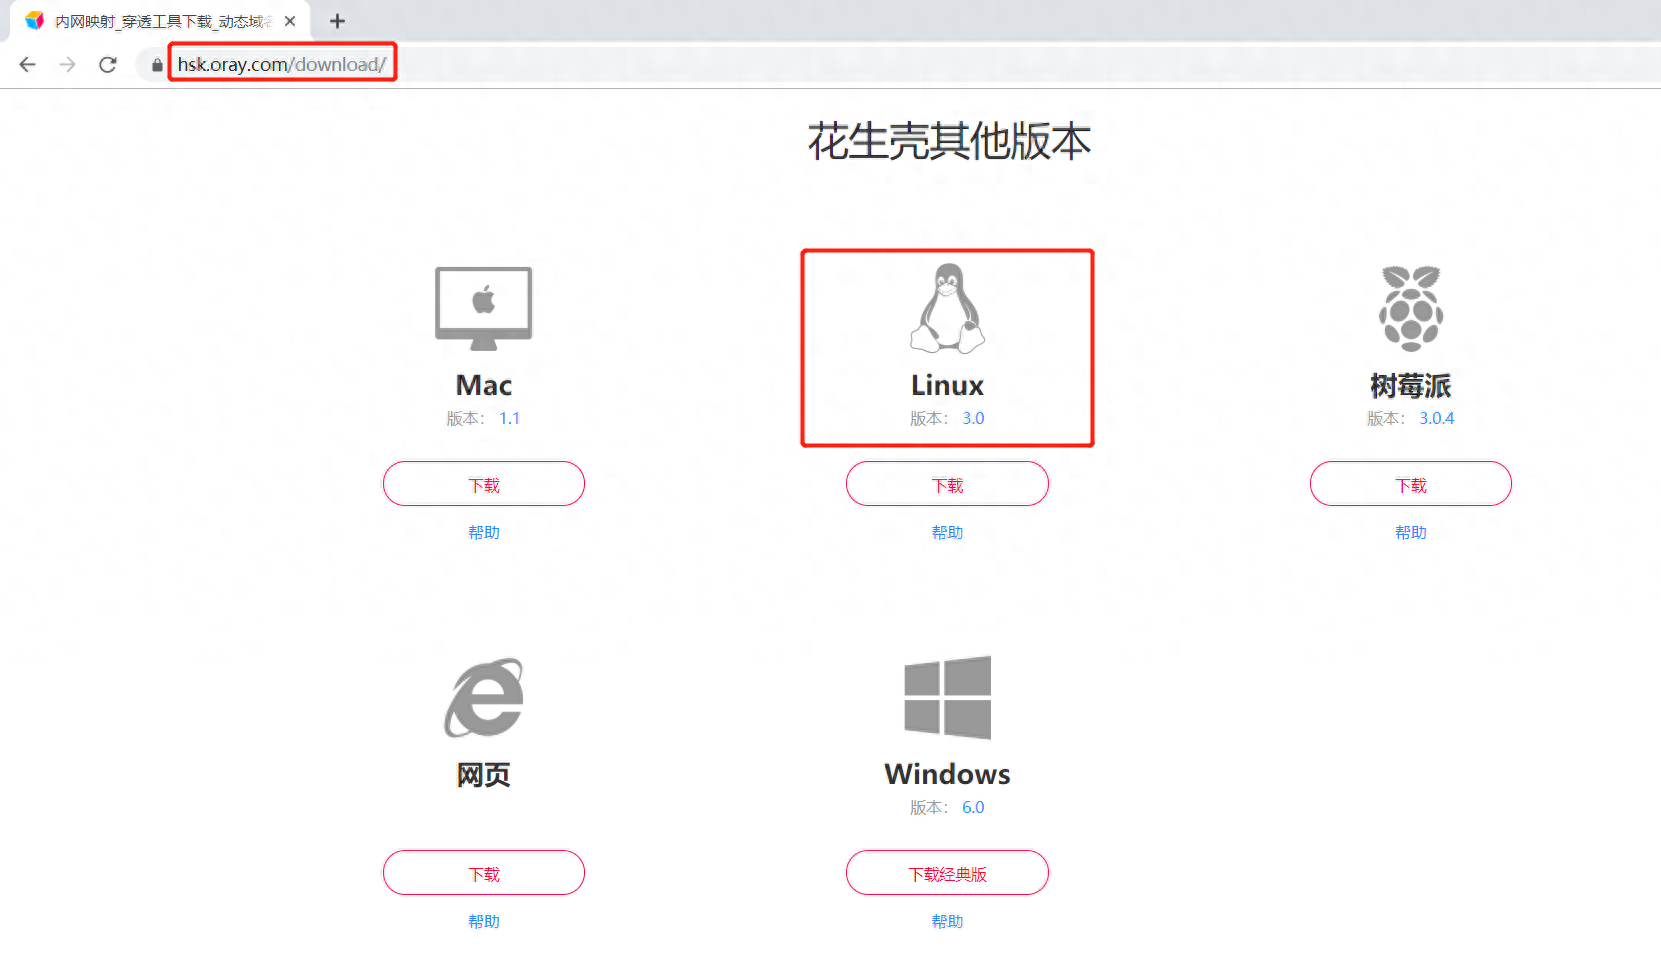Open 帮助 link under Windows
The height and width of the screenshot is (965, 1661).
(x=947, y=922)
